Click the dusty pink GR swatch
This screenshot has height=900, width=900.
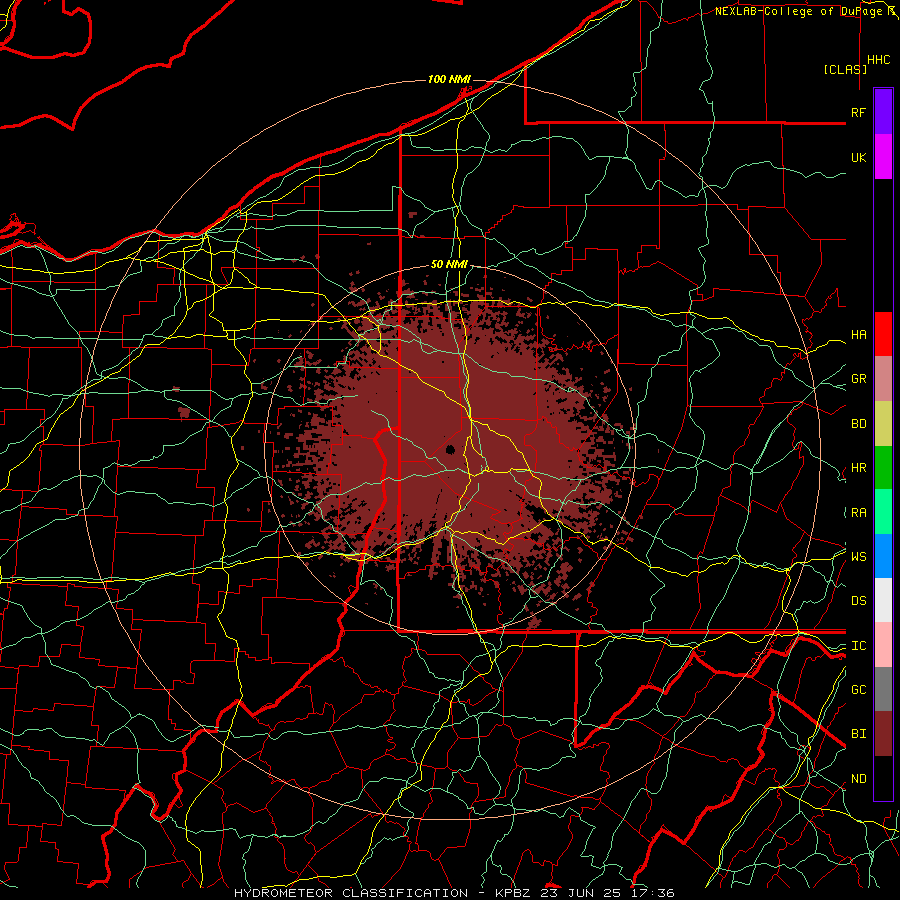pos(883,379)
